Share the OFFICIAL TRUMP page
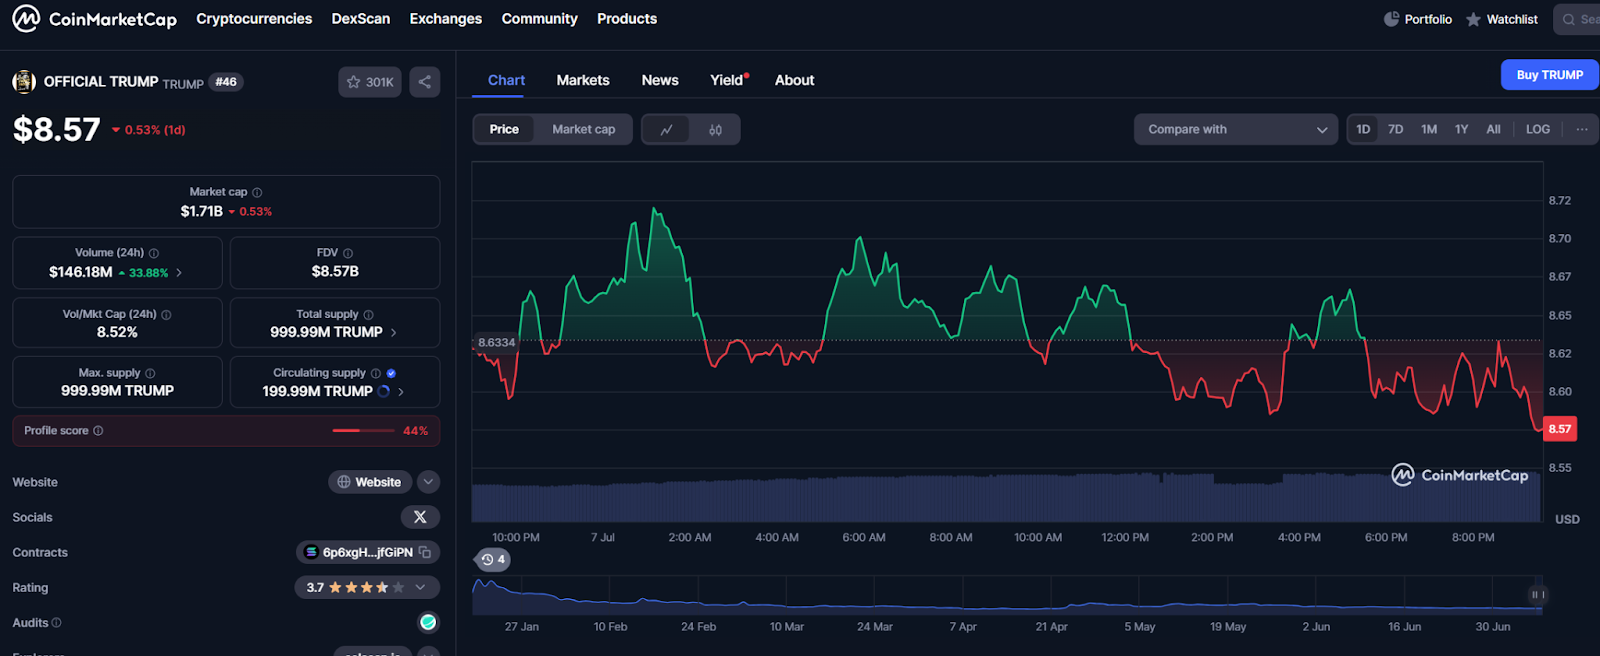Screen dimensions: 1600x656 tap(425, 82)
